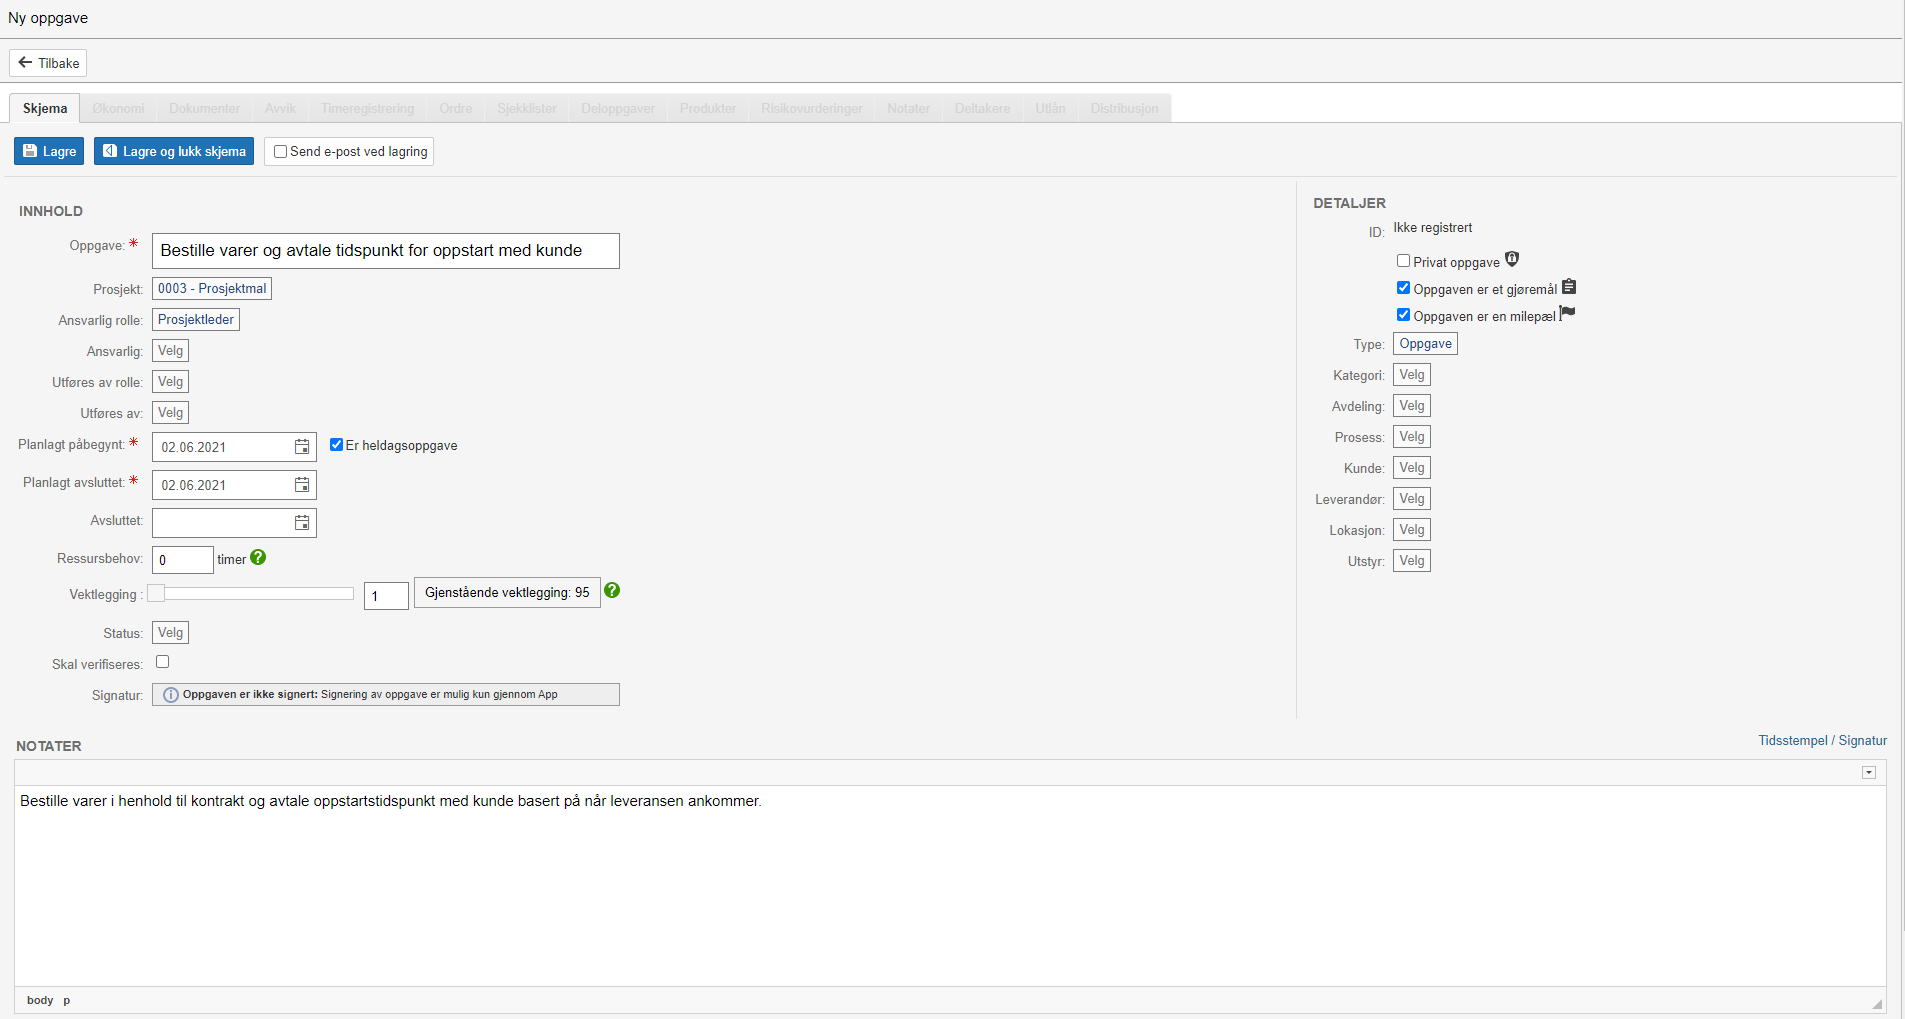Screen dimensions: 1905x1019
Task: Uncheck Er heldagsoppgave checkbox
Action: click(337, 445)
